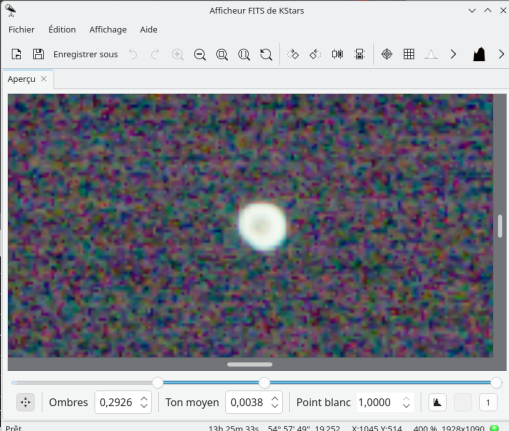509x431 pixels.
Task: Click the magnifier with circular arrow icon
Action: pos(266,54)
